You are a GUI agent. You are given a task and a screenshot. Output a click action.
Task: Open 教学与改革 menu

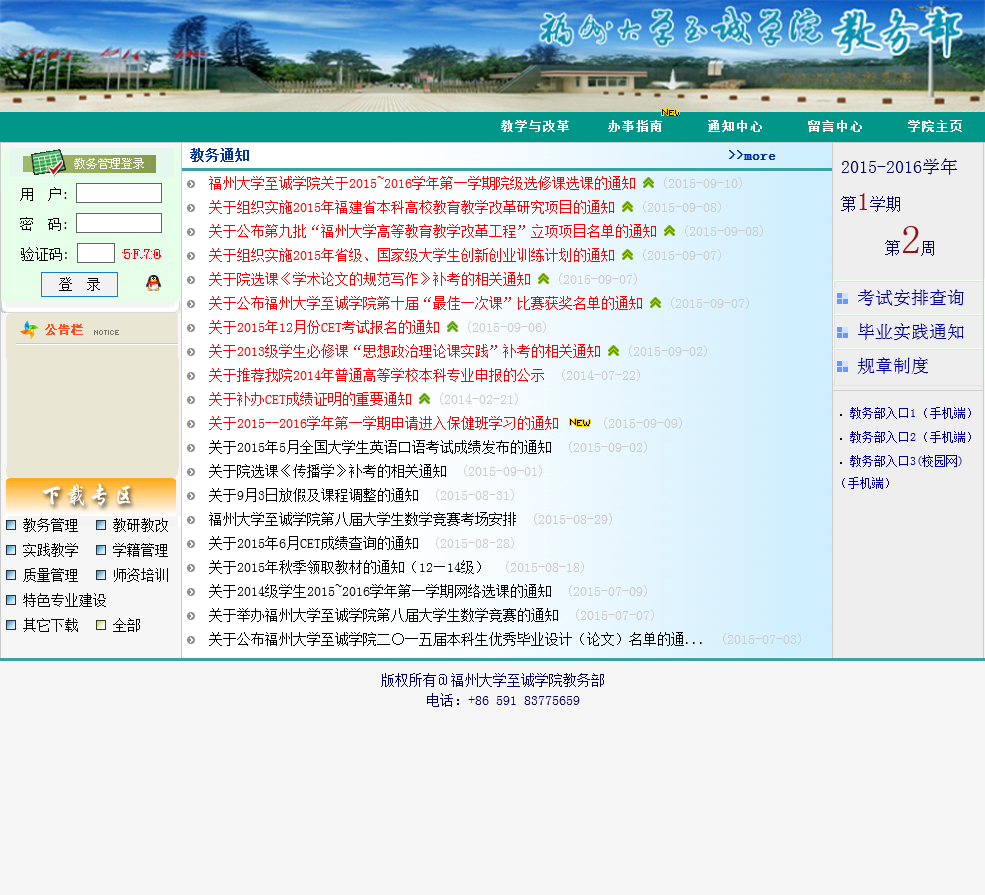pyautogui.click(x=535, y=126)
